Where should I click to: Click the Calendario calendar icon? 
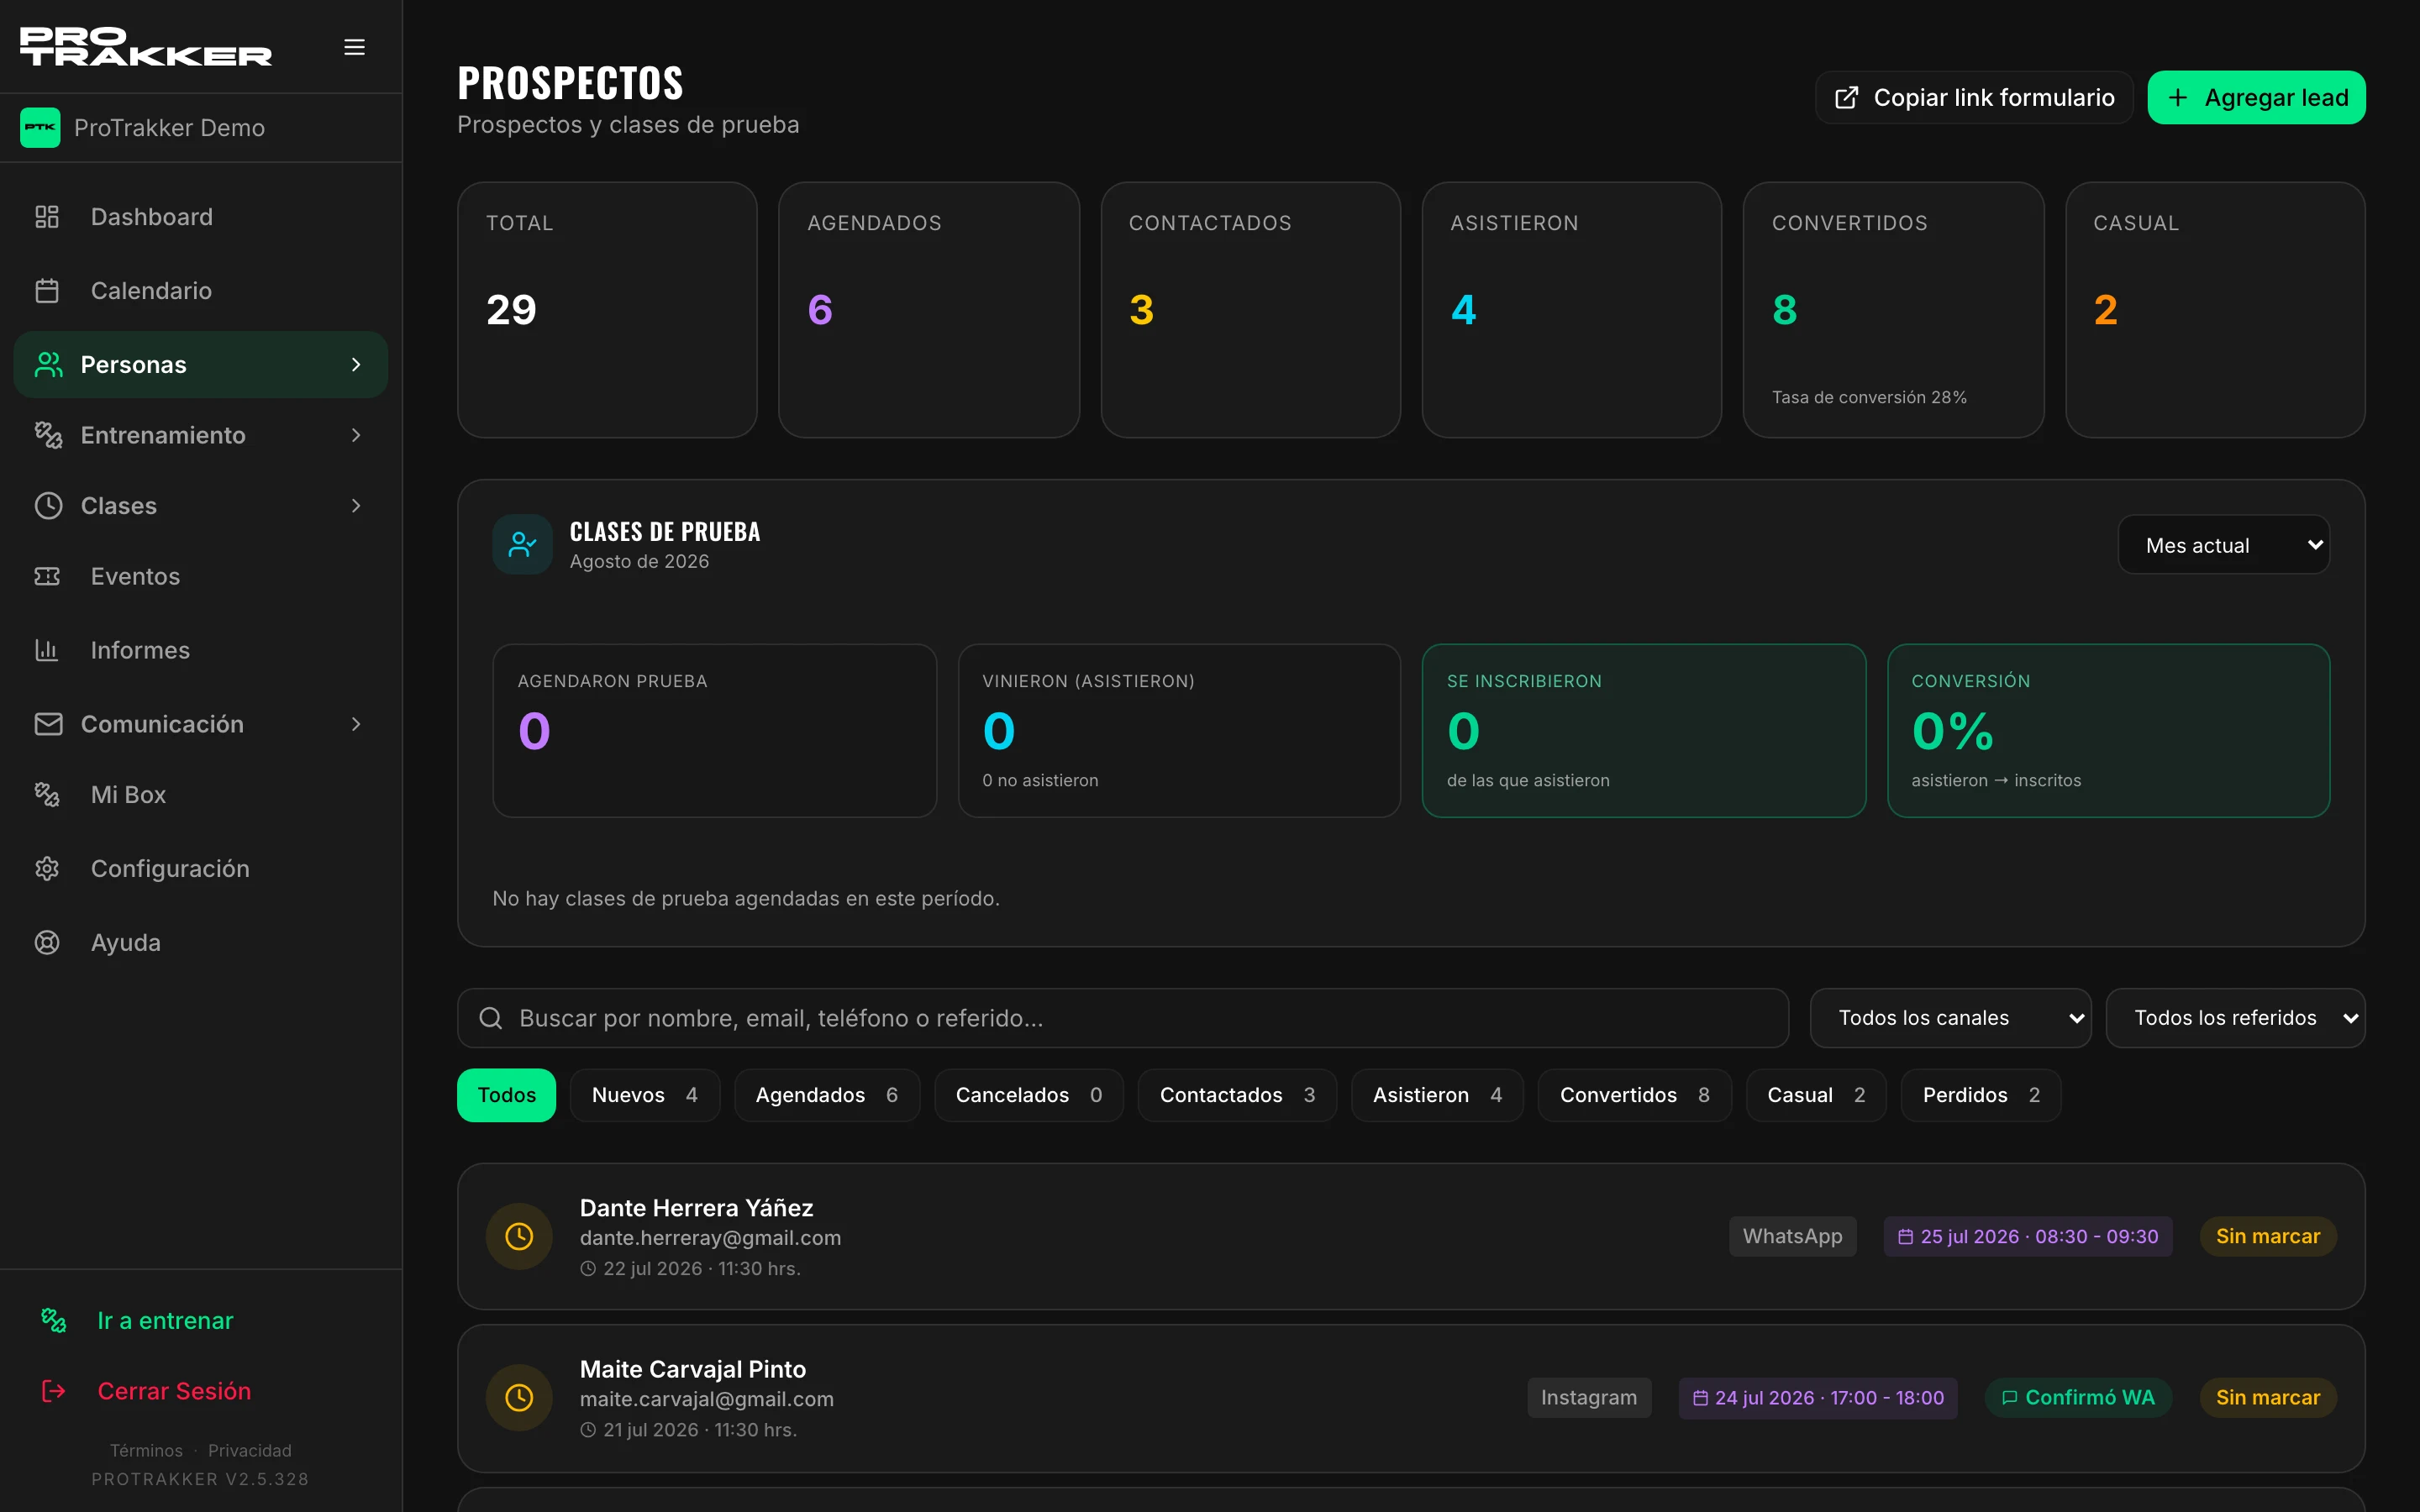point(47,291)
